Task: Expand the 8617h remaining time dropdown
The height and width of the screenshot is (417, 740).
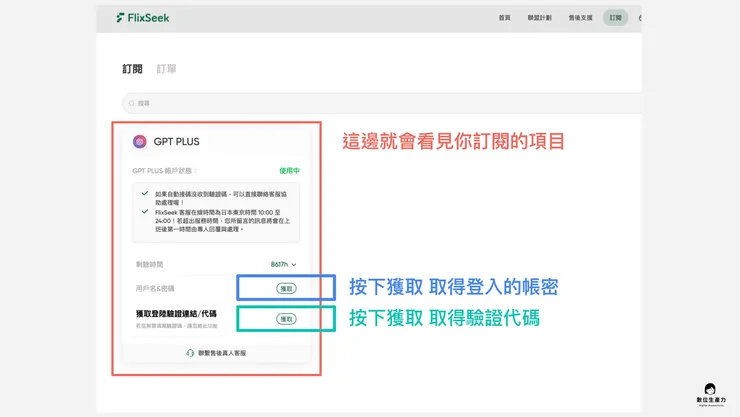Action: pos(284,265)
